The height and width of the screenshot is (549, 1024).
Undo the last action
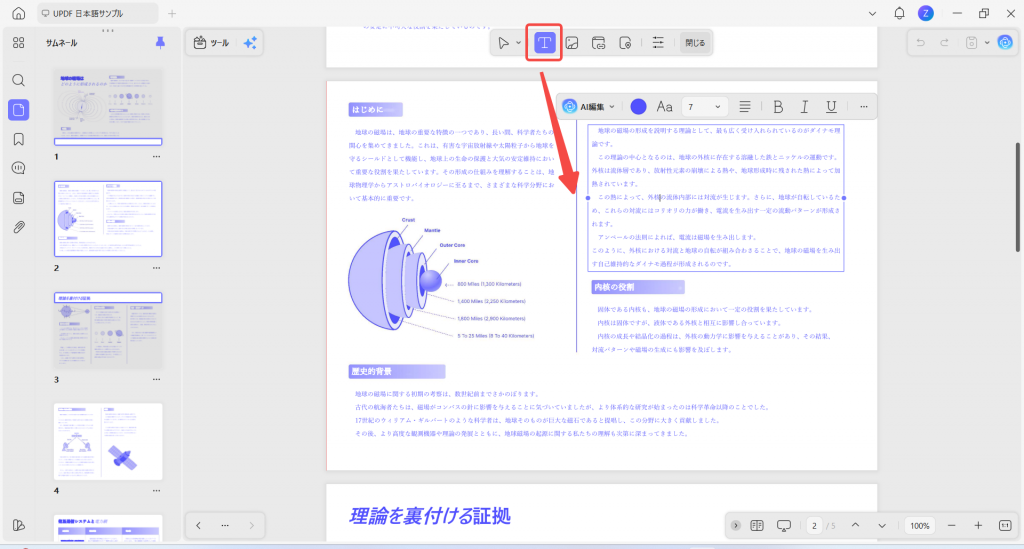(x=920, y=43)
